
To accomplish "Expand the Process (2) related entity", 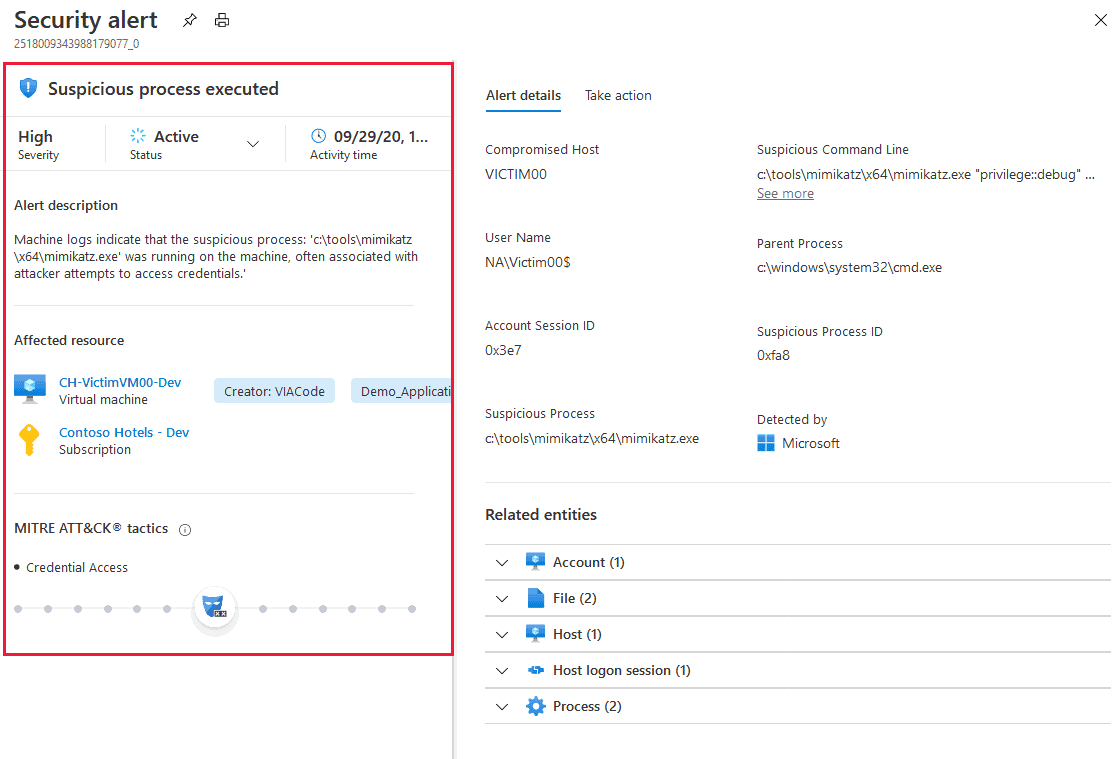I will 502,707.
